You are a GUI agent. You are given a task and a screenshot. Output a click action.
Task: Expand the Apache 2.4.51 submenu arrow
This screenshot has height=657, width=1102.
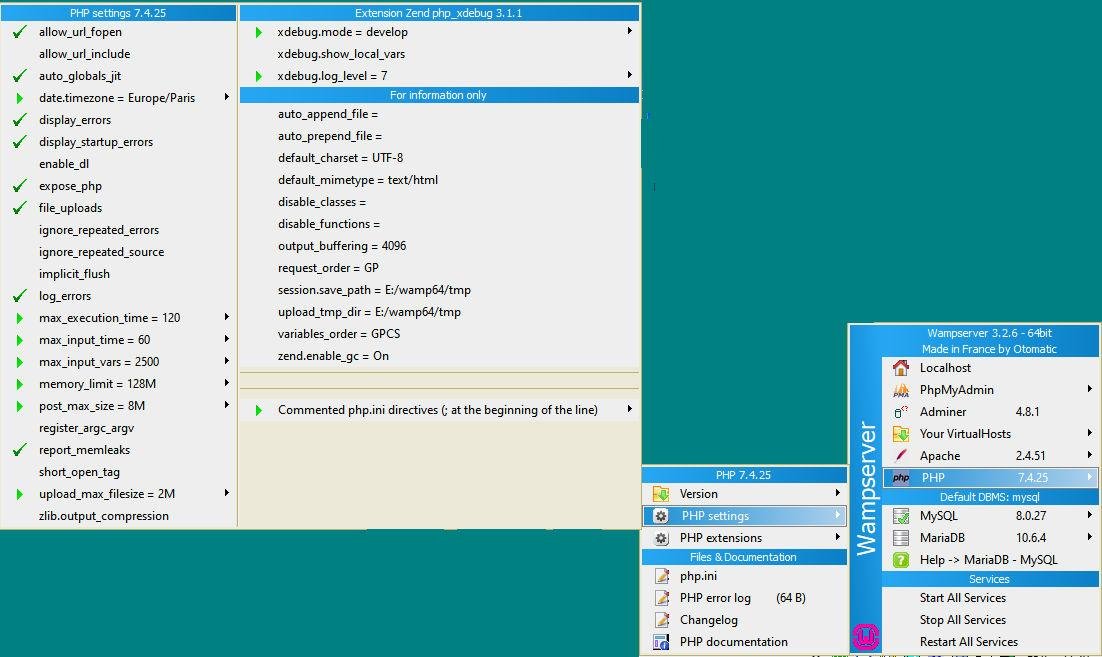1089,455
